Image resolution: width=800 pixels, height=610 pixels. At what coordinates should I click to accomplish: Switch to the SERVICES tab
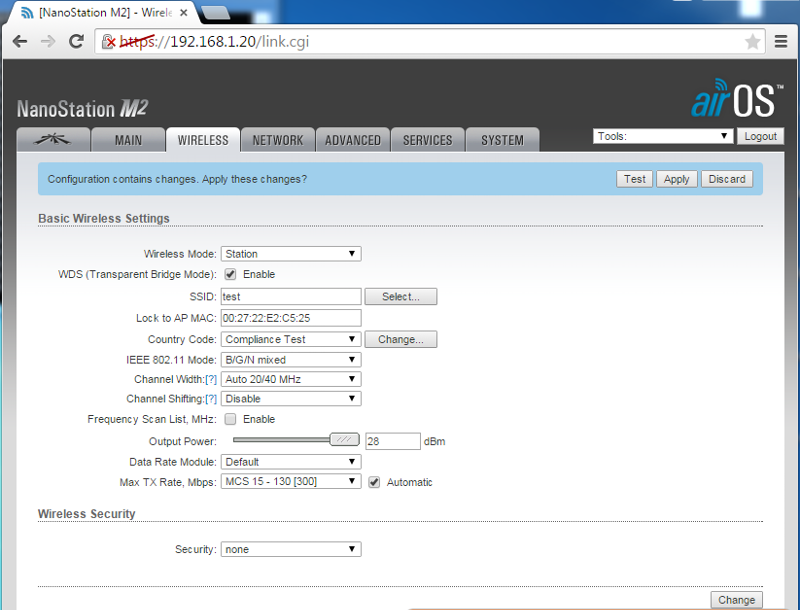427,140
